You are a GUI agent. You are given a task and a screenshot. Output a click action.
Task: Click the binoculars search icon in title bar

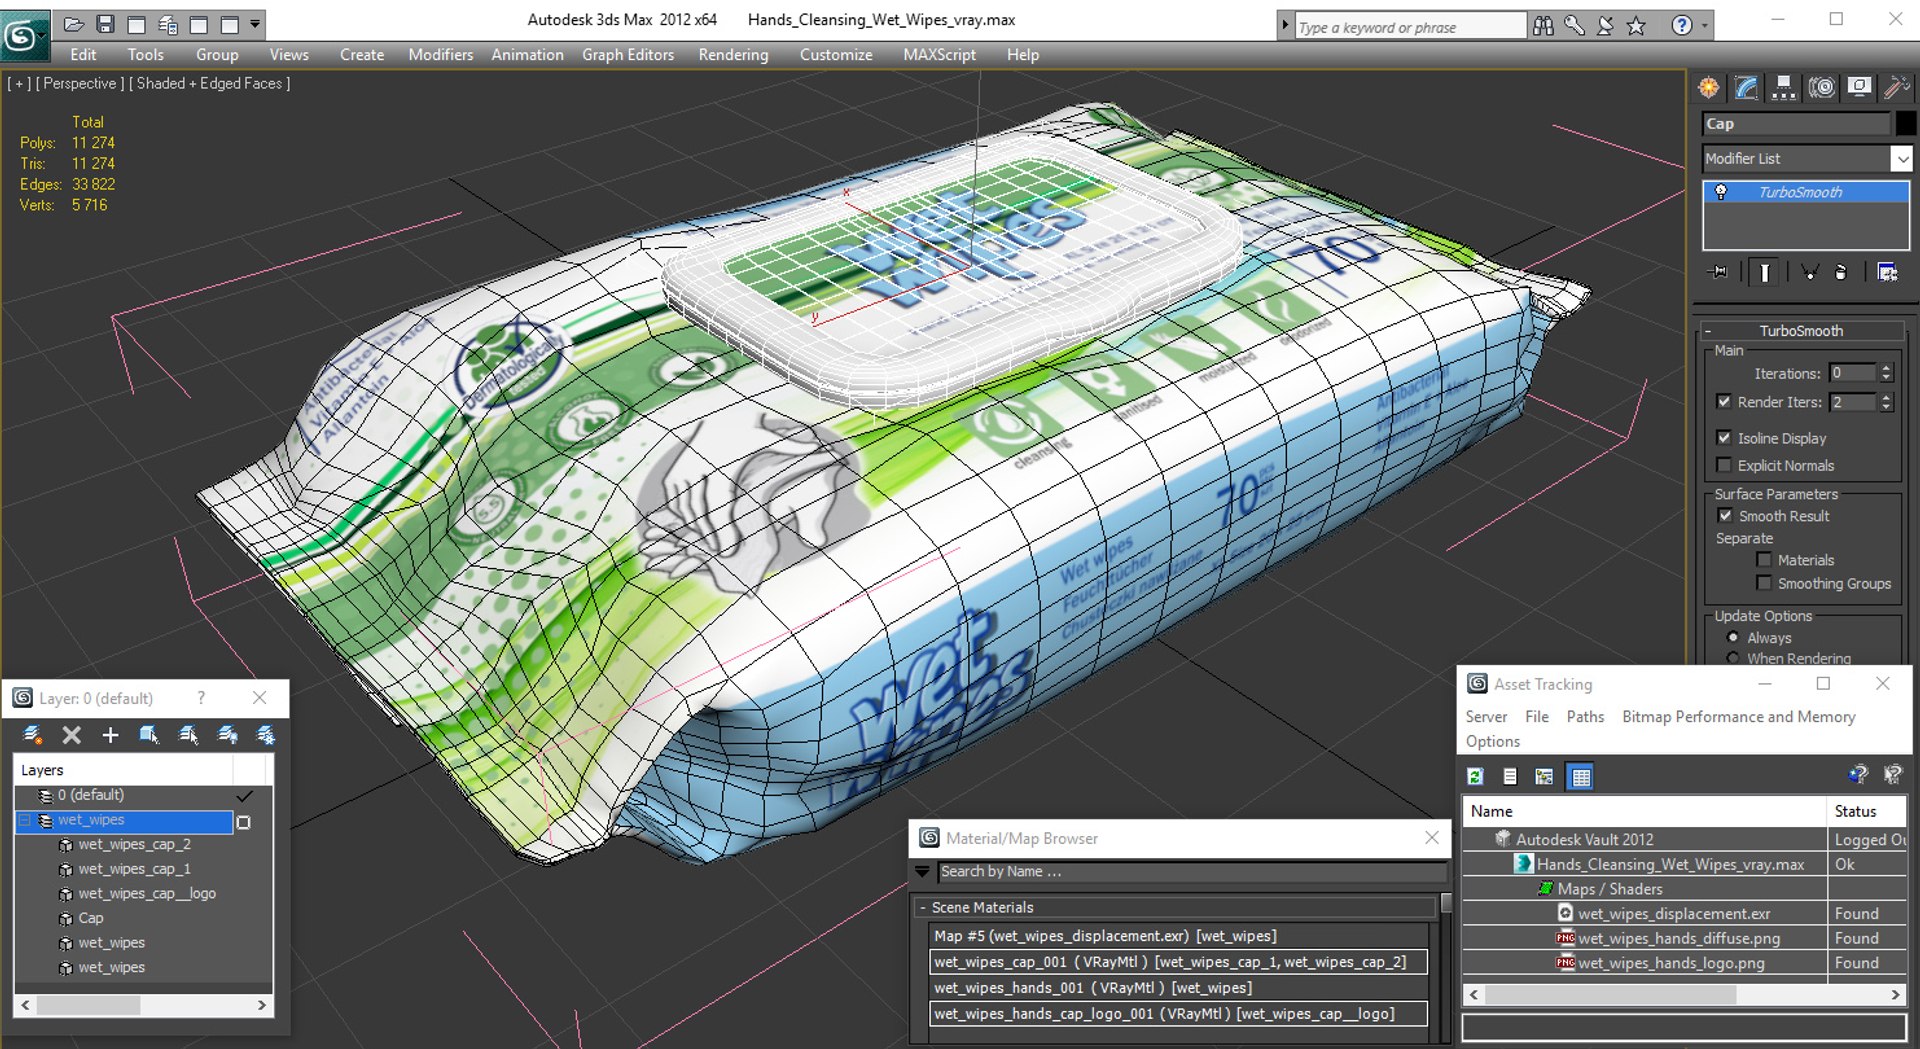pyautogui.click(x=1543, y=26)
